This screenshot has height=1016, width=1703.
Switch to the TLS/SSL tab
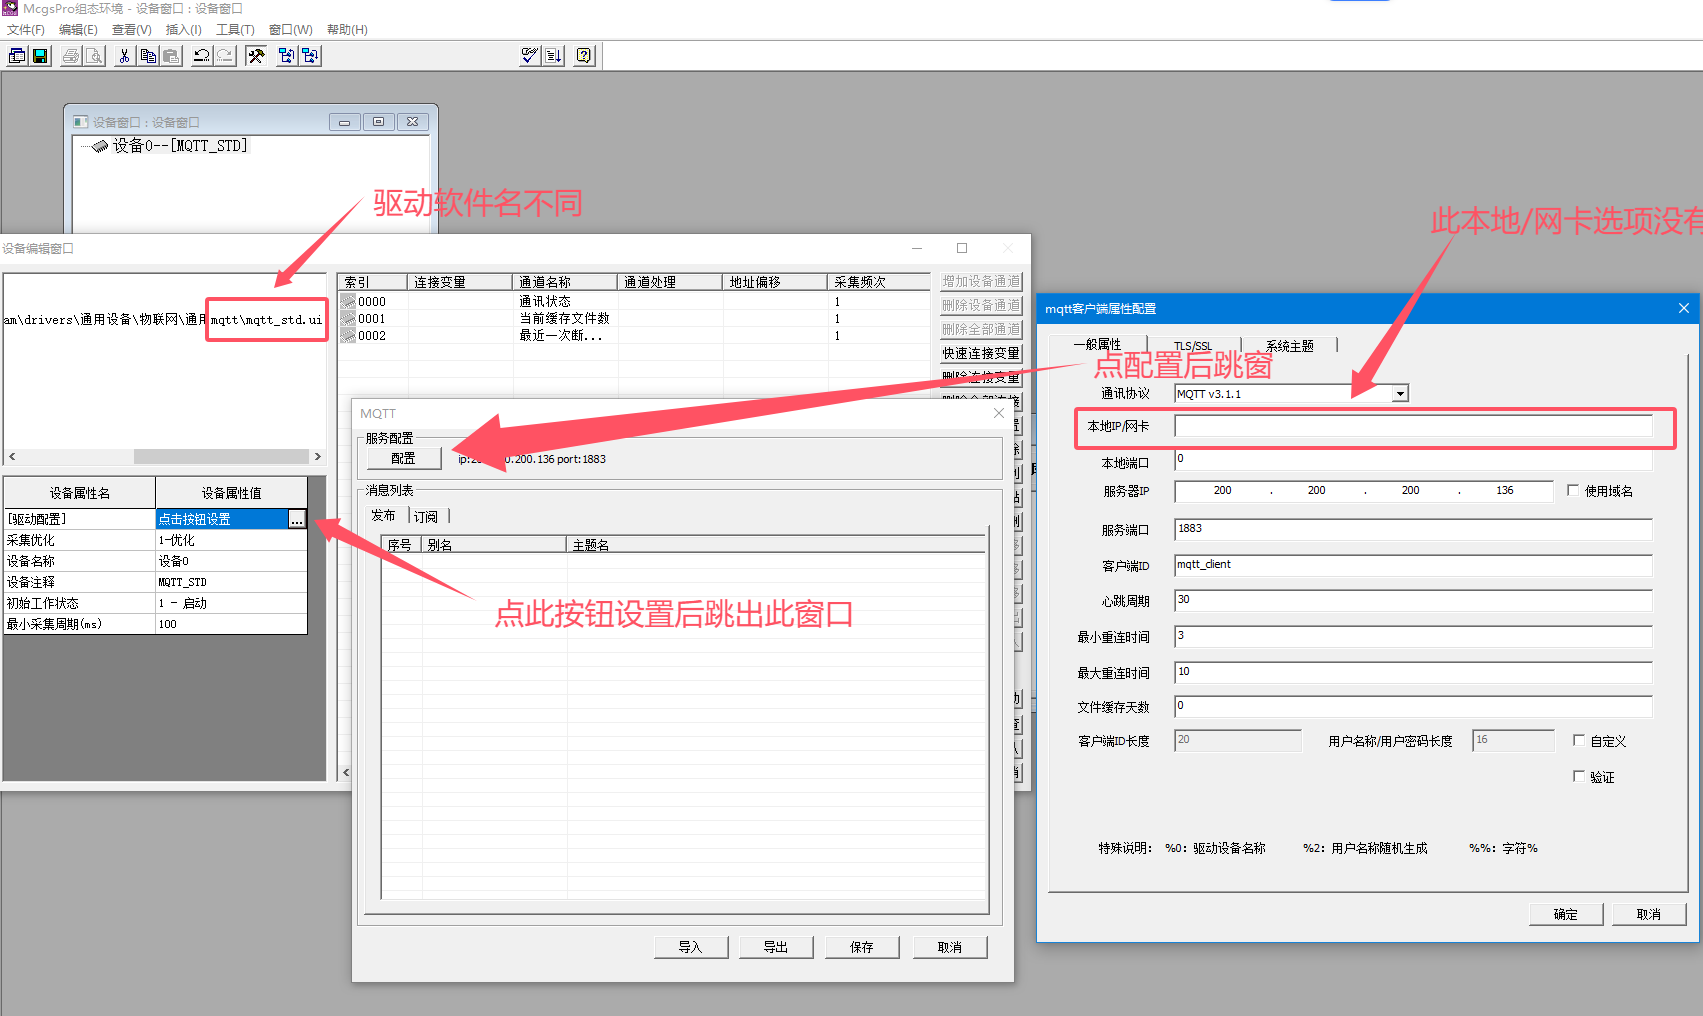click(1192, 346)
